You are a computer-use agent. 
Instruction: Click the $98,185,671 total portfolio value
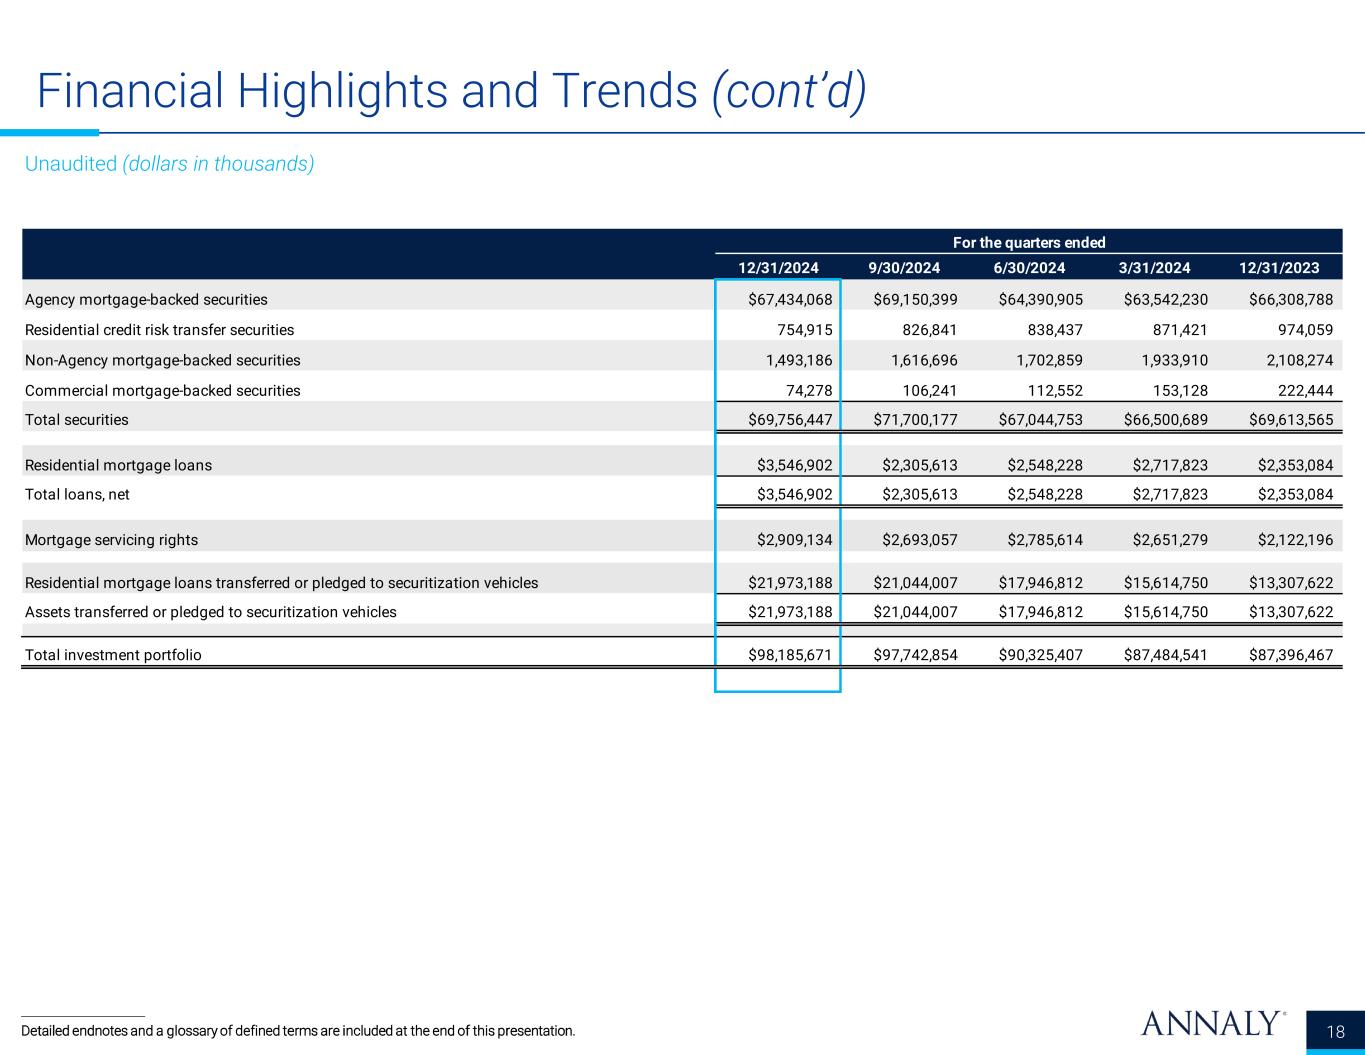point(790,655)
